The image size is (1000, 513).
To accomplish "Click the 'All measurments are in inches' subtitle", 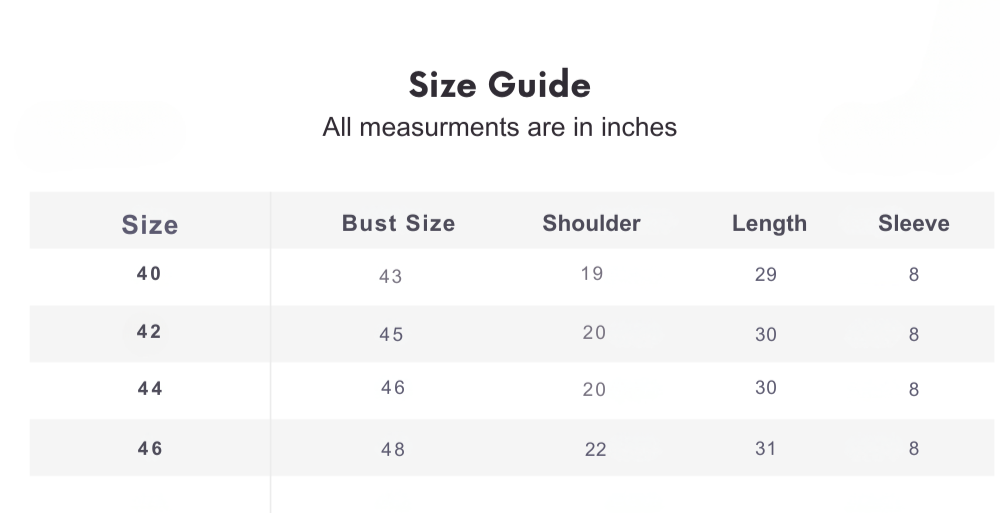I will [499, 128].
